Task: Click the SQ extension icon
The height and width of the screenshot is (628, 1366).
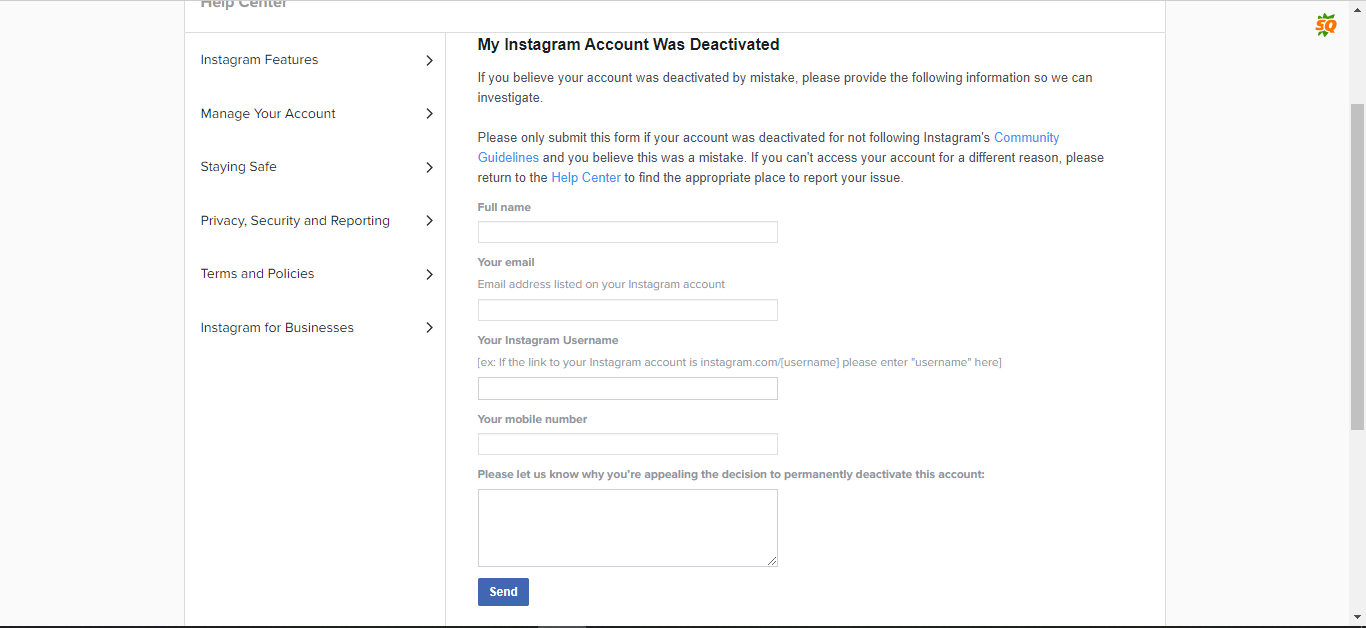Action: point(1326,26)
